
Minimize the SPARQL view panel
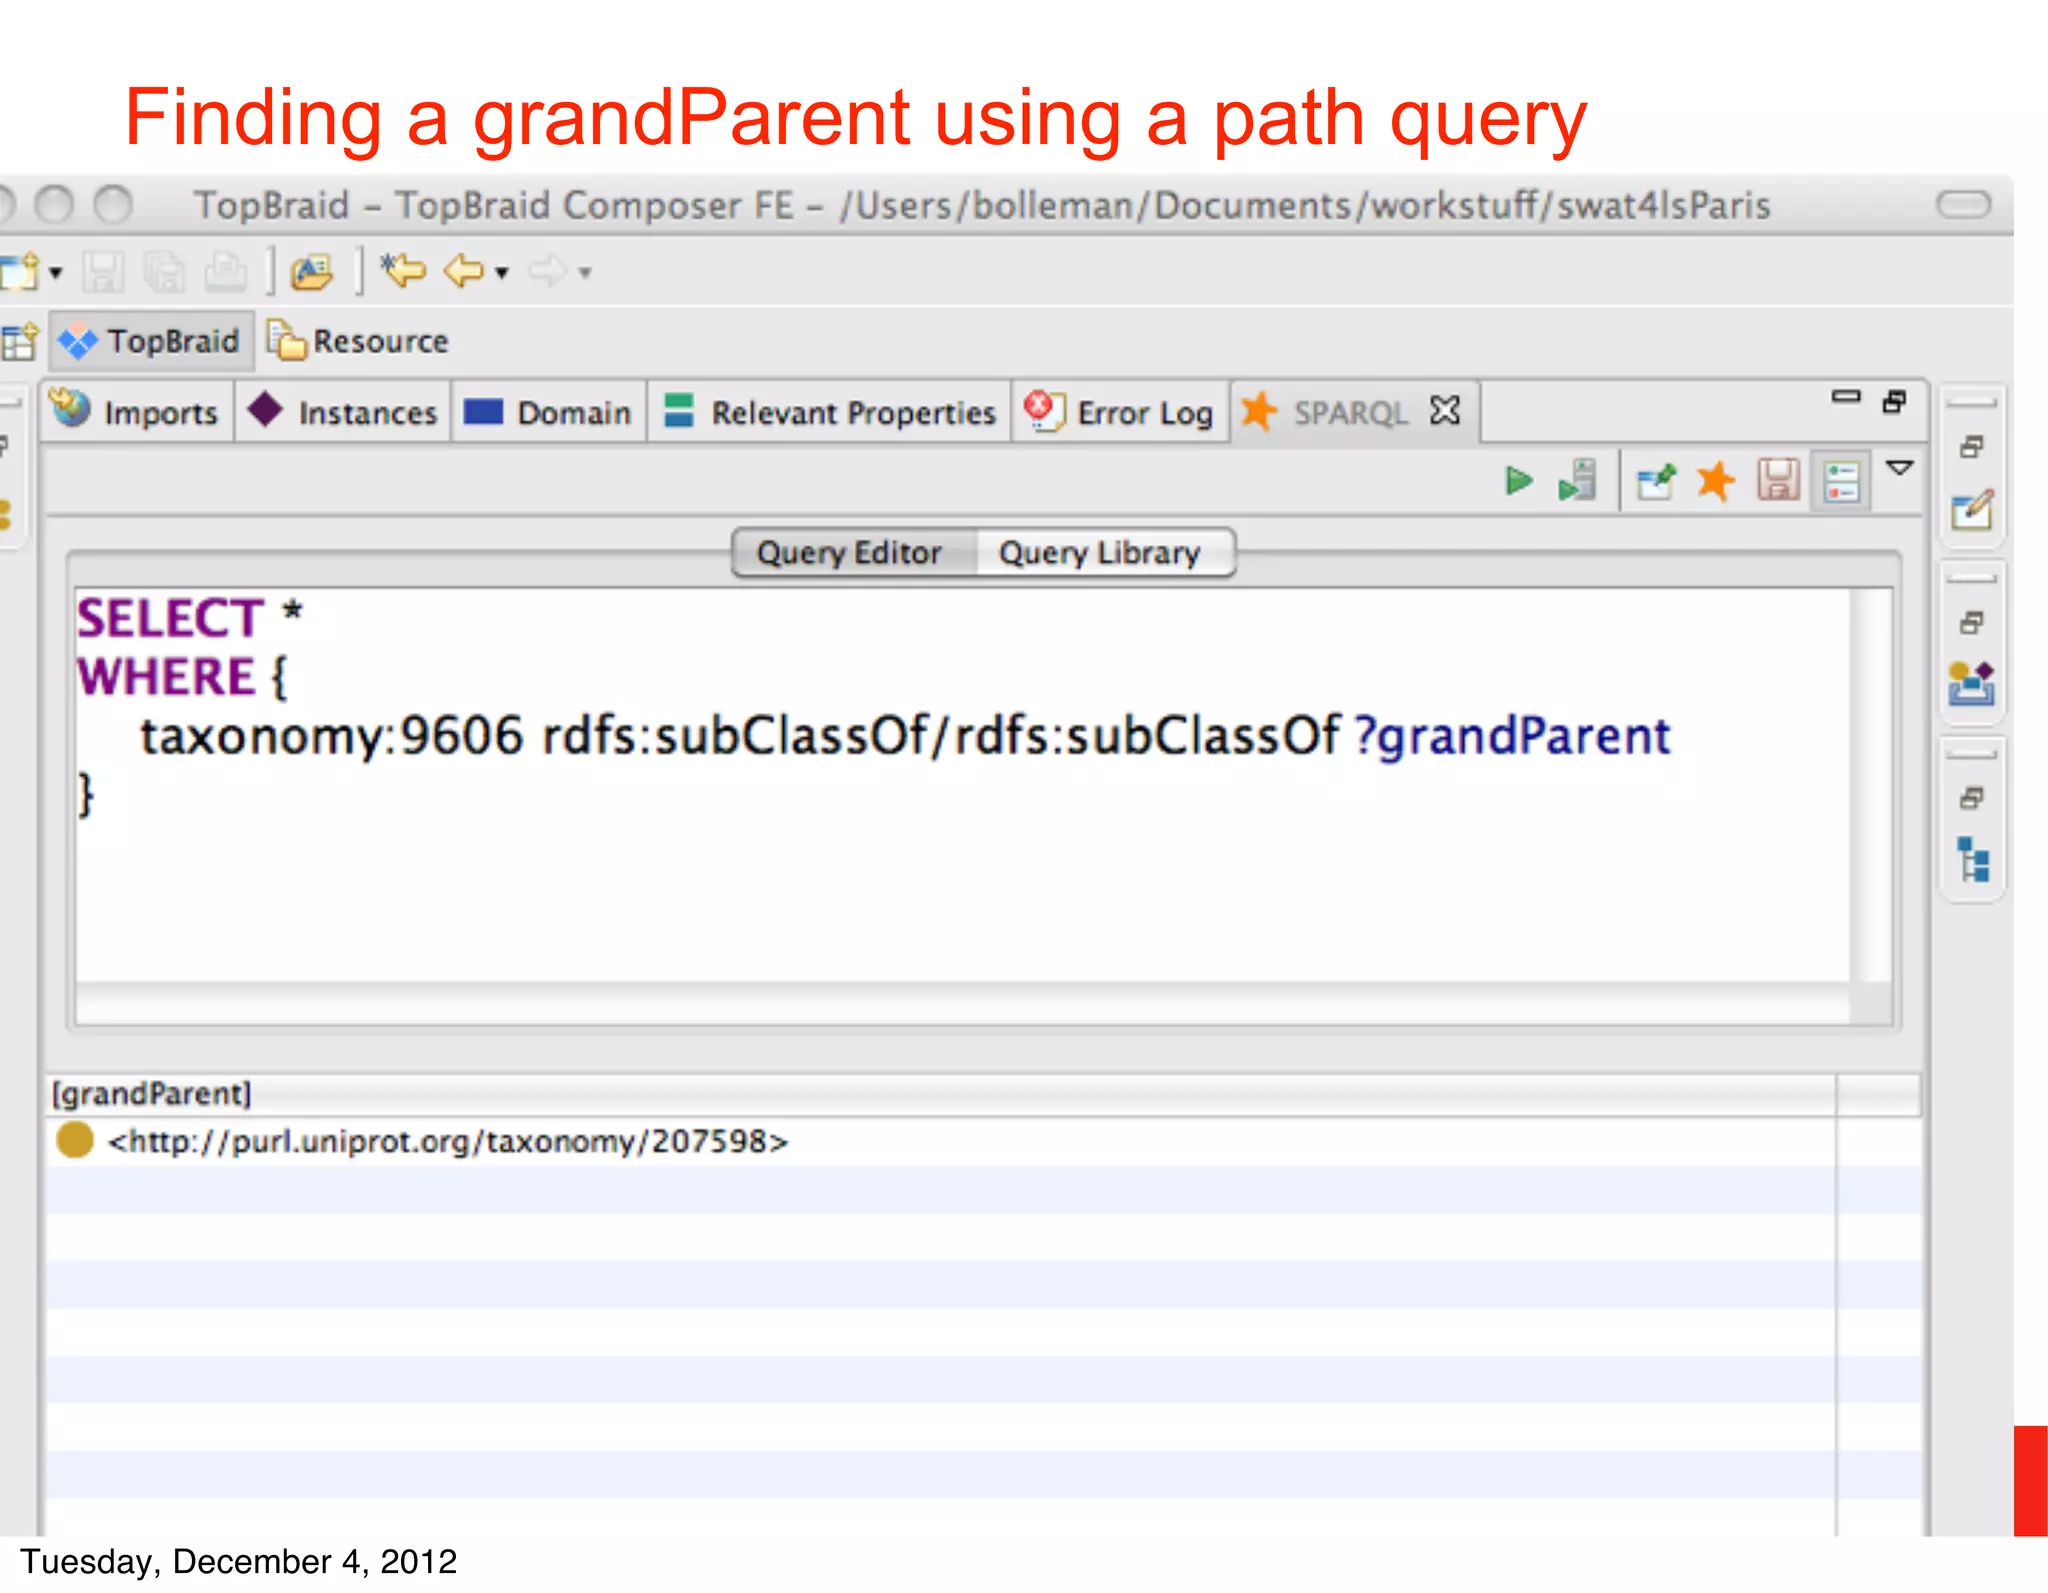pyautogui.click(x=1846, y=397)
